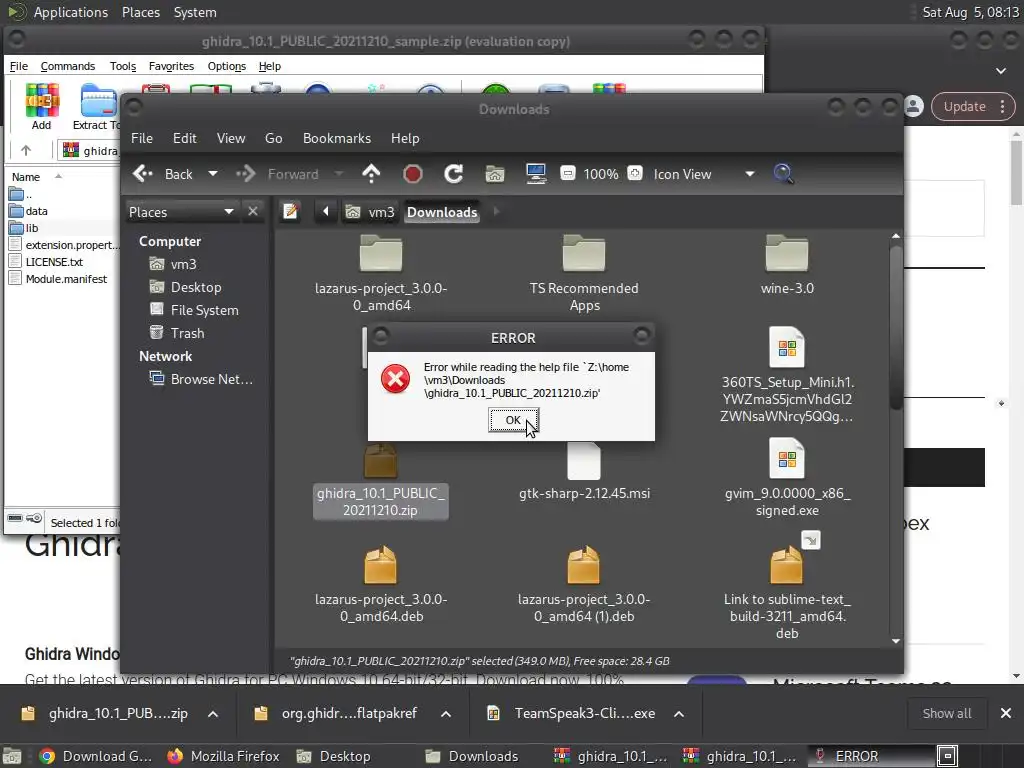
Task: Toggle text-based location entry icon
Action: (291, 212)
